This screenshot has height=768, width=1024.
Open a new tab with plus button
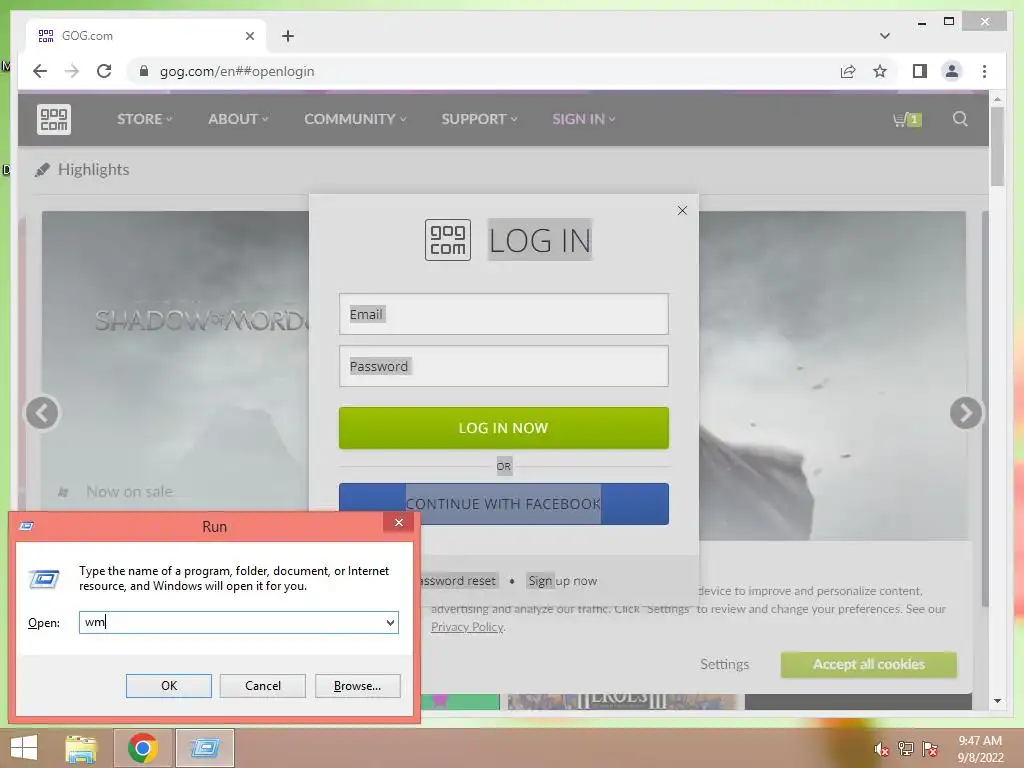point(288,36)
